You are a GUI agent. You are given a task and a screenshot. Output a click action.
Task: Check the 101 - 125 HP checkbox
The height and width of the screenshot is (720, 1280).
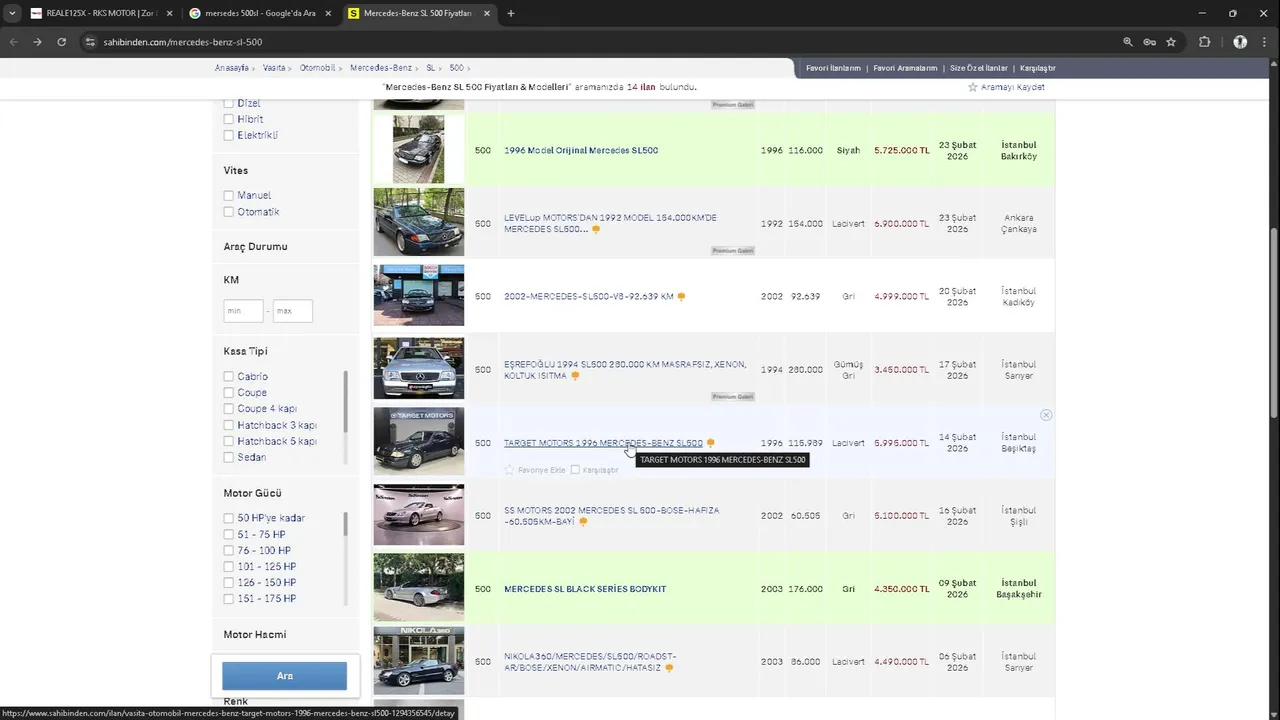pyautogui.click(x=229, y=567)
